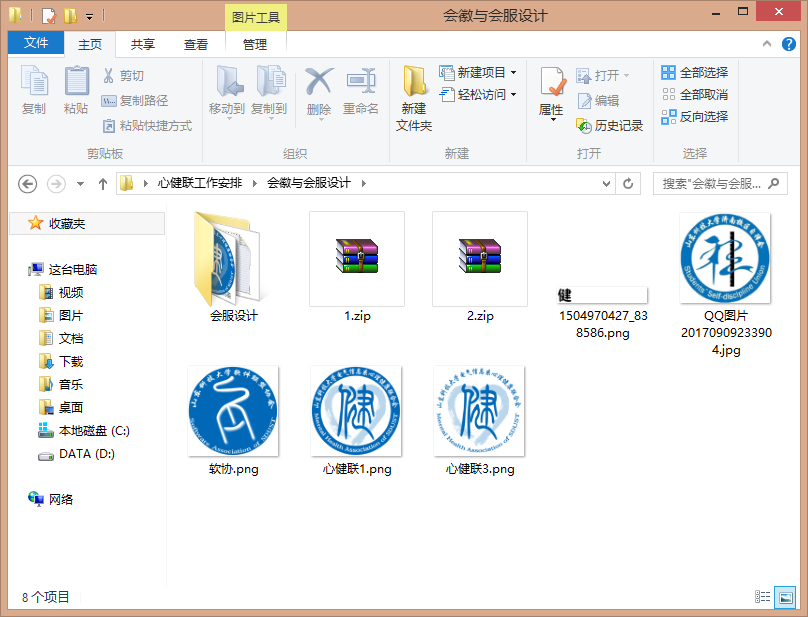Screen dimensions: 808x617
Task: Switch to details list view
Action: tap(763, 597)
